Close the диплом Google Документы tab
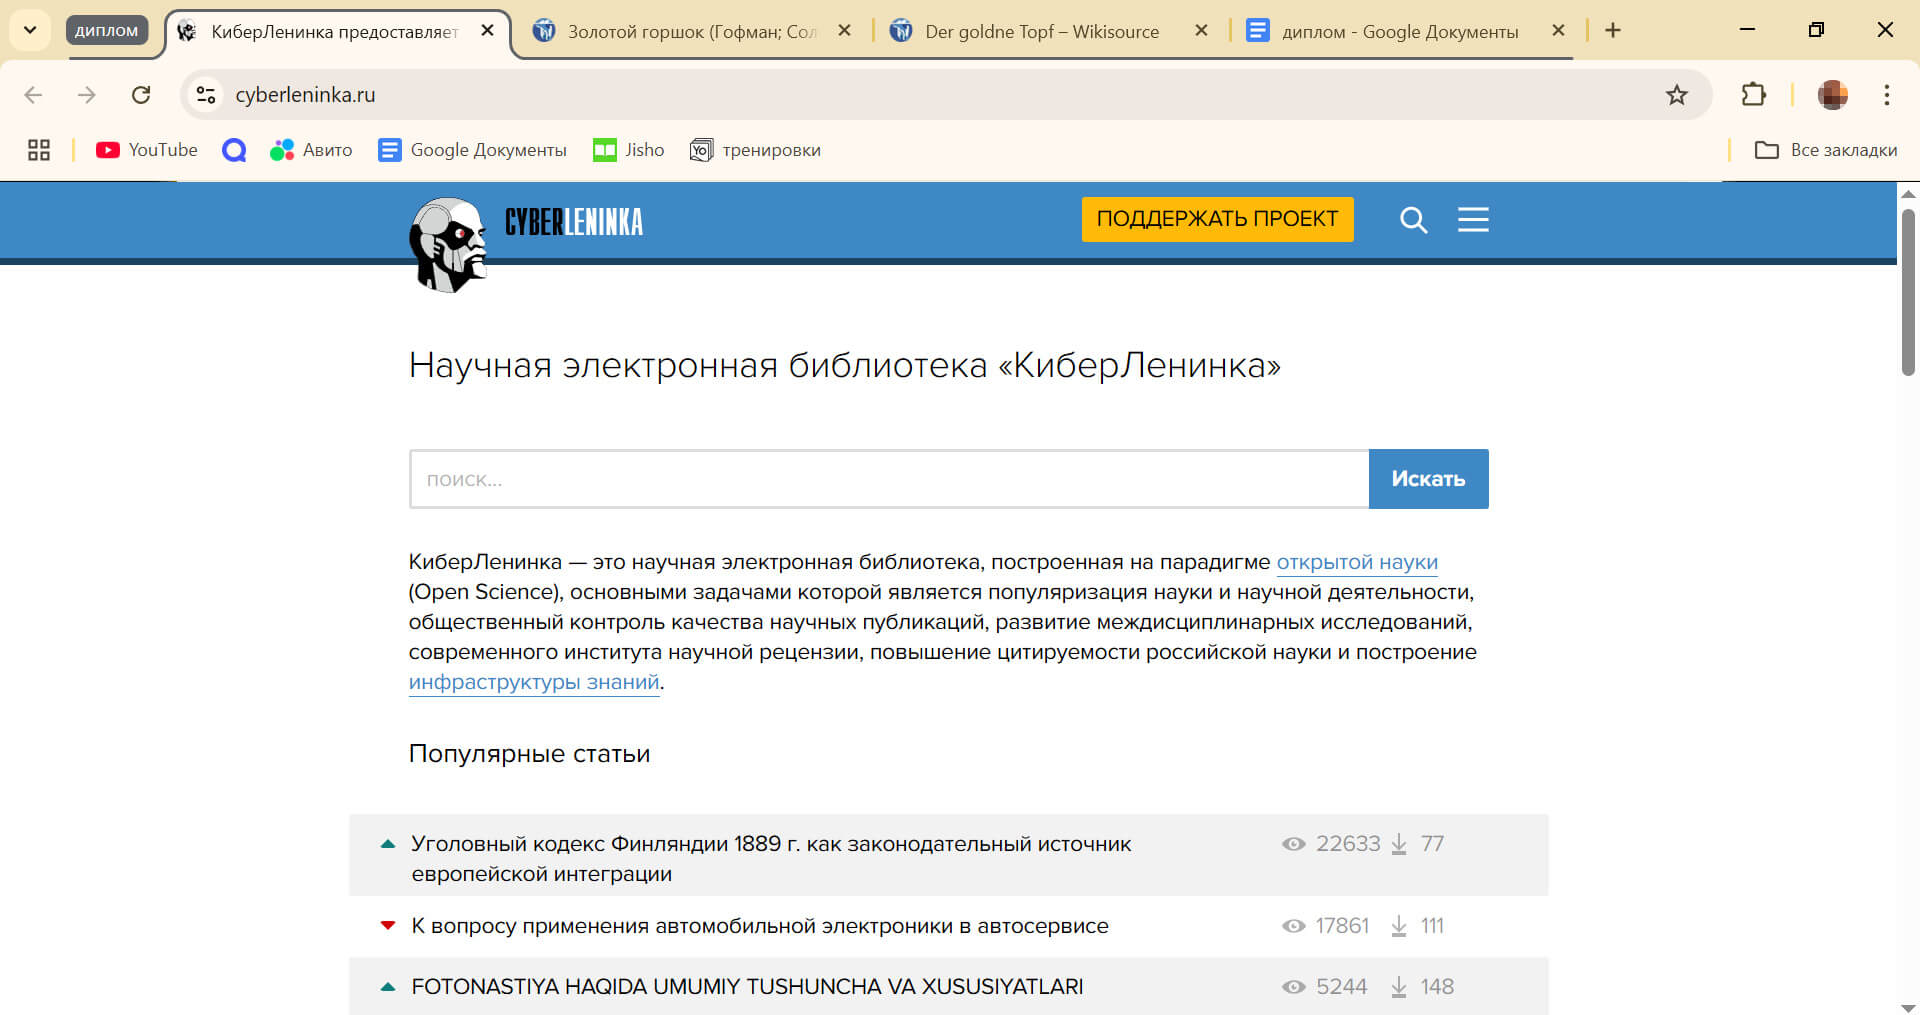 pos(1558,31)
